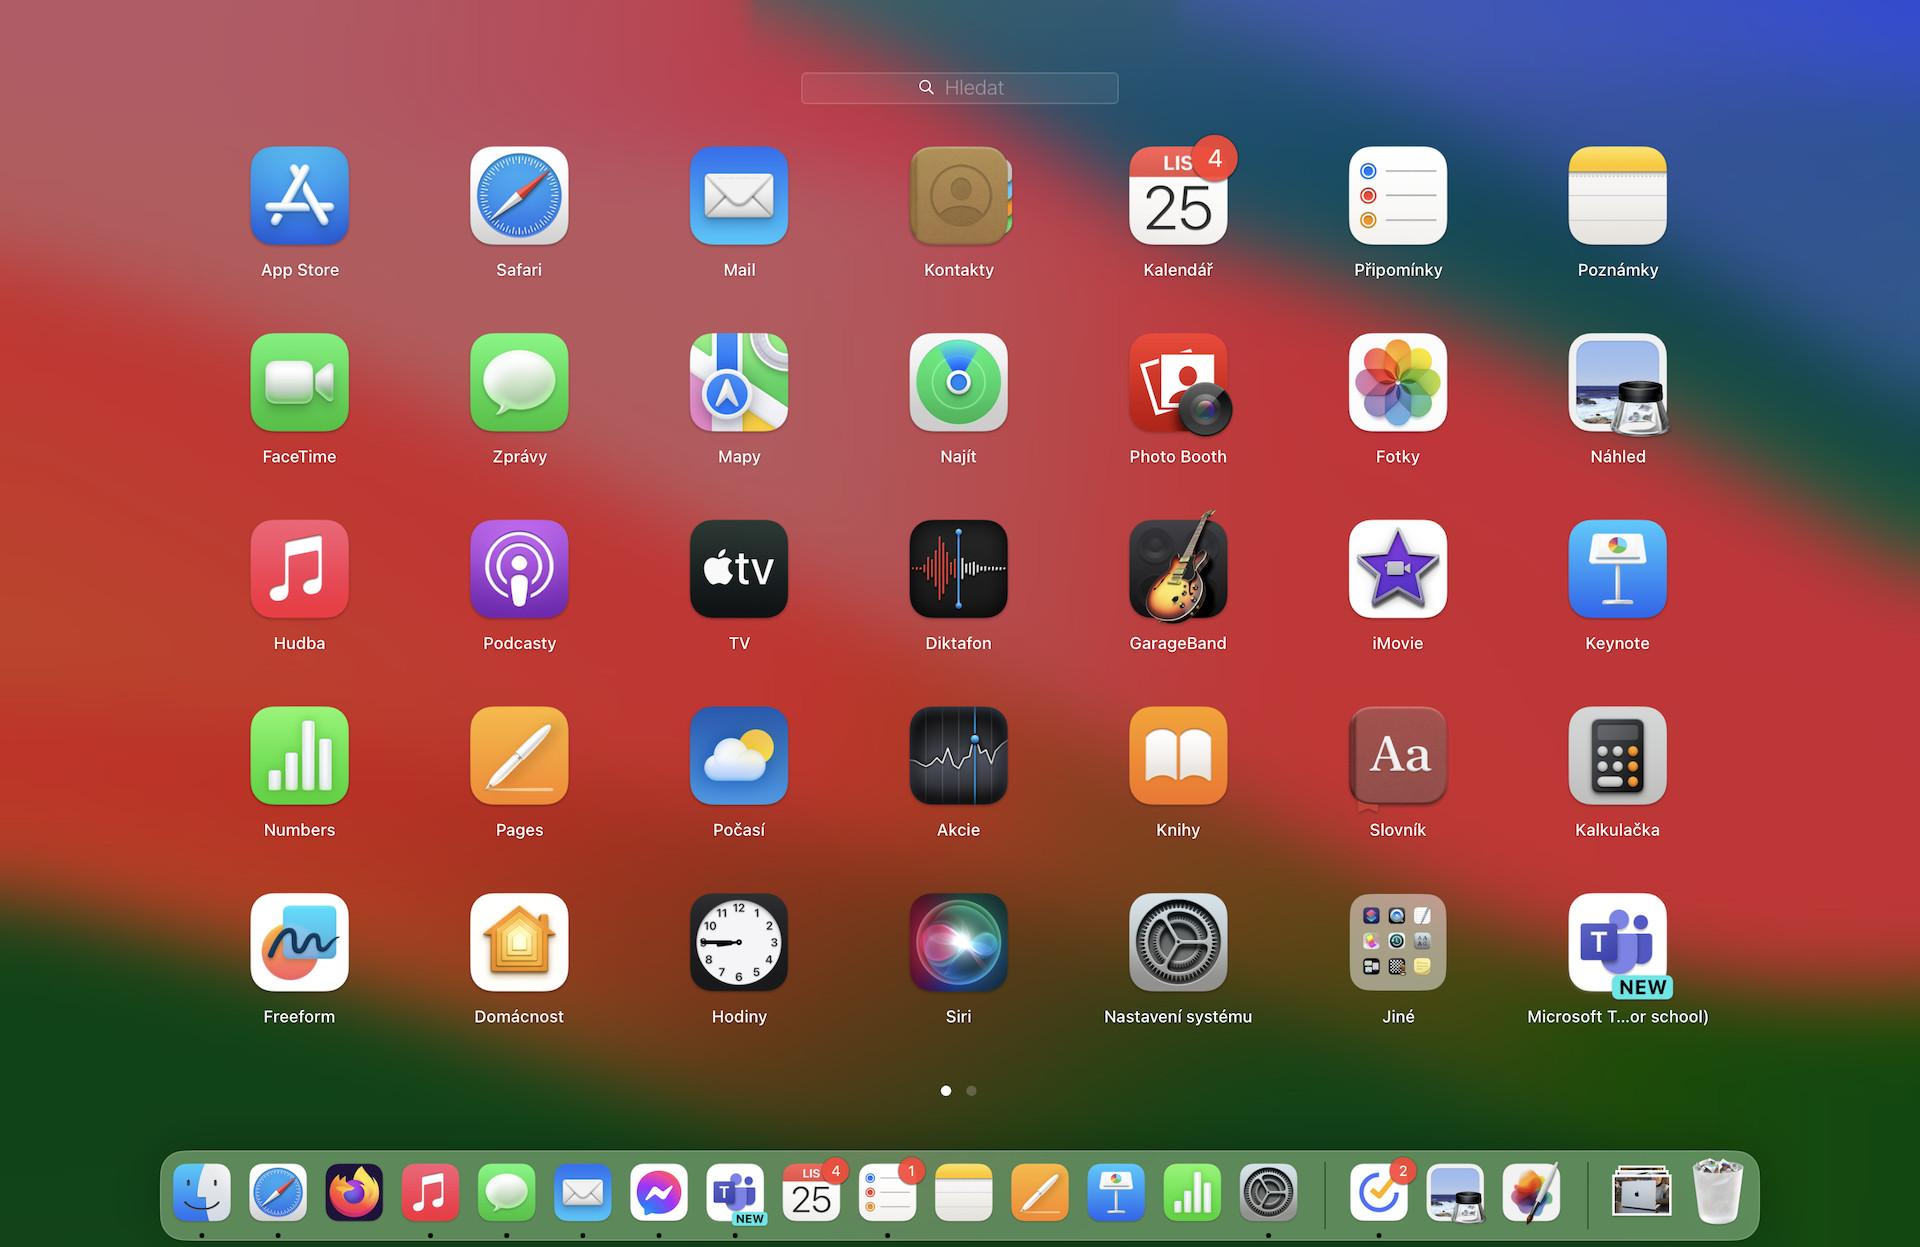Viewport: 1920px width, 1247px height.
Task: Launch the Diktafon app
Action: coord(959,569)
